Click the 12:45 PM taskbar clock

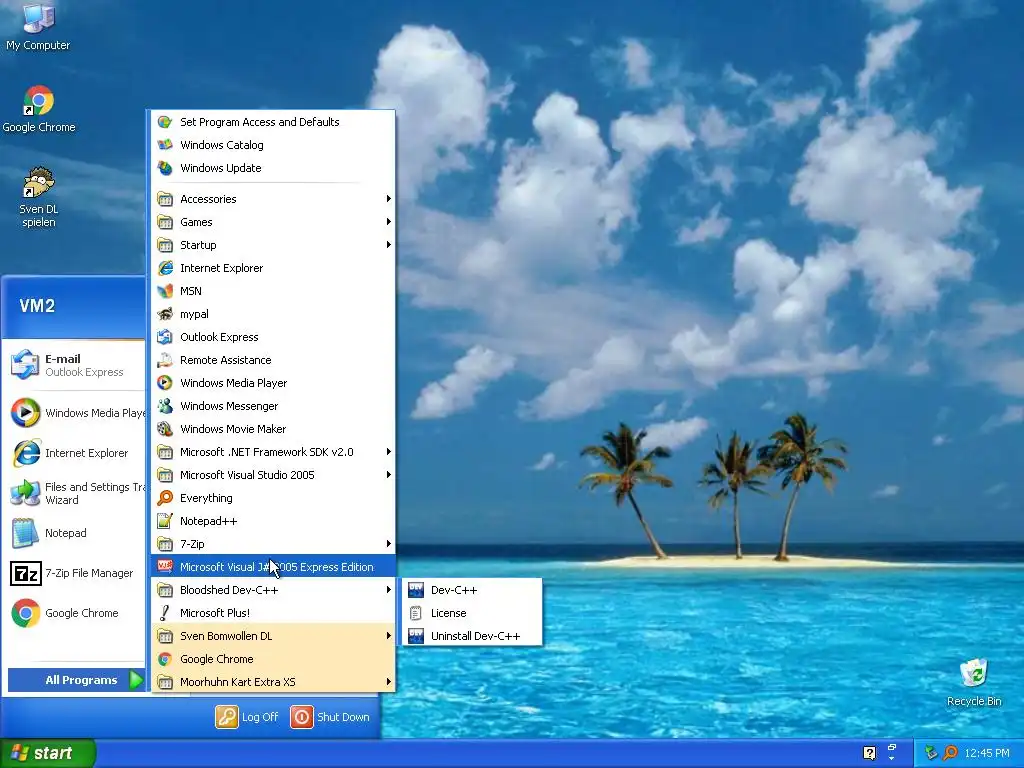987,753
